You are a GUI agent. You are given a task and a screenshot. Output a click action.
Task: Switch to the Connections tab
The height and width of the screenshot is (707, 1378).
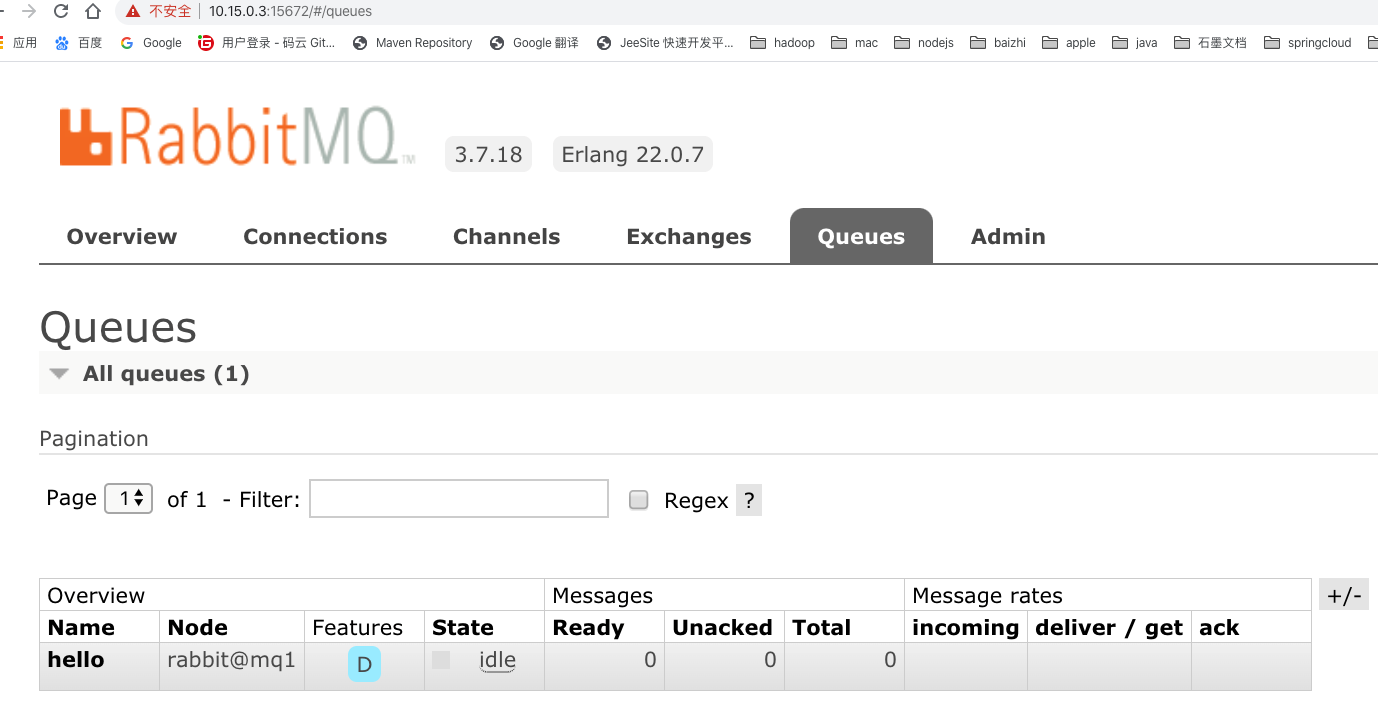coord(315,237)
